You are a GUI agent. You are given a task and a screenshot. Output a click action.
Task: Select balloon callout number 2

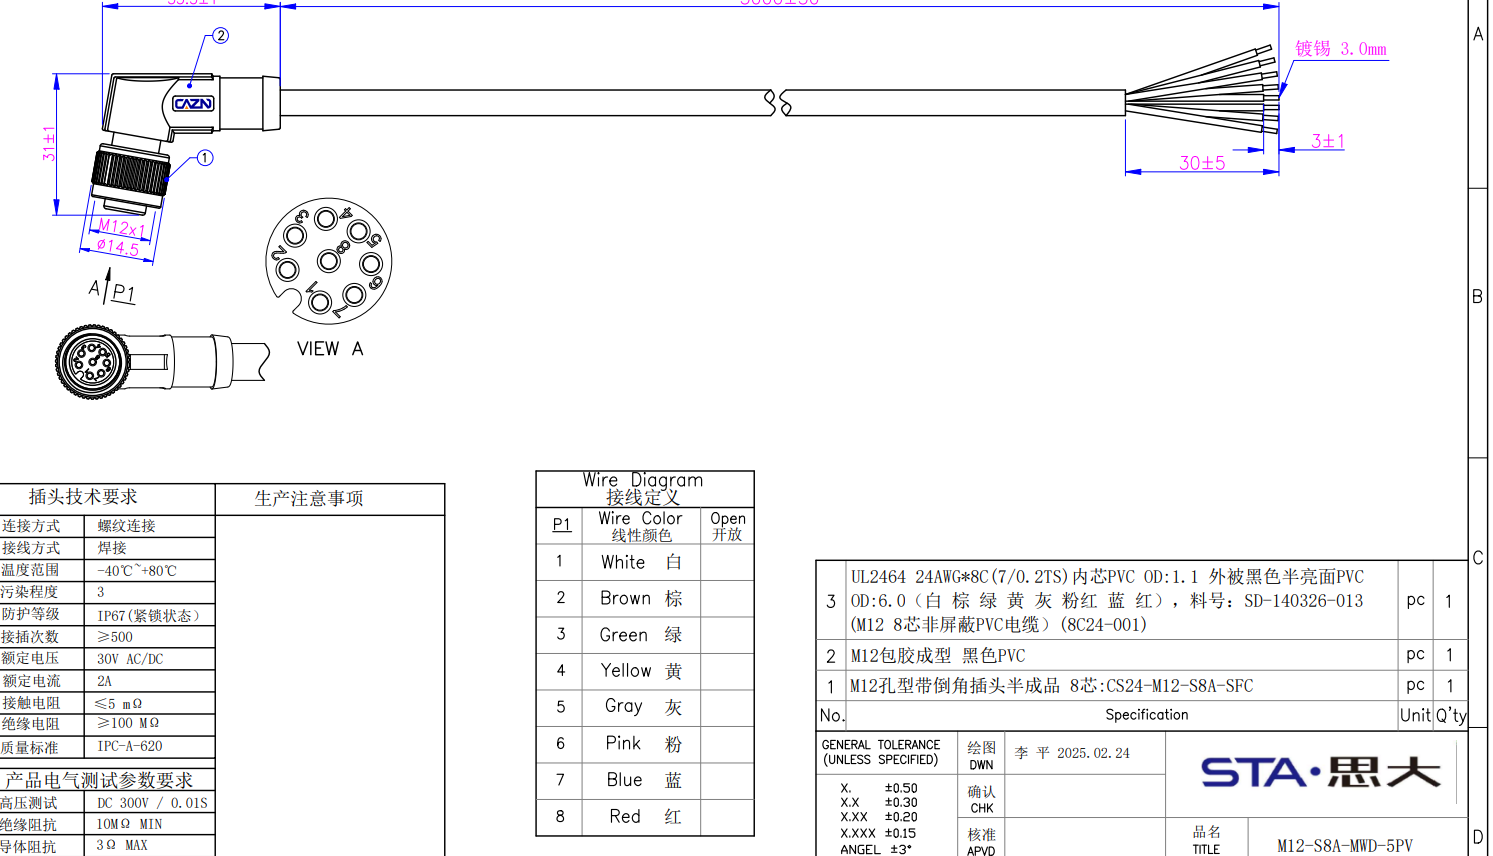click(221, 36)
